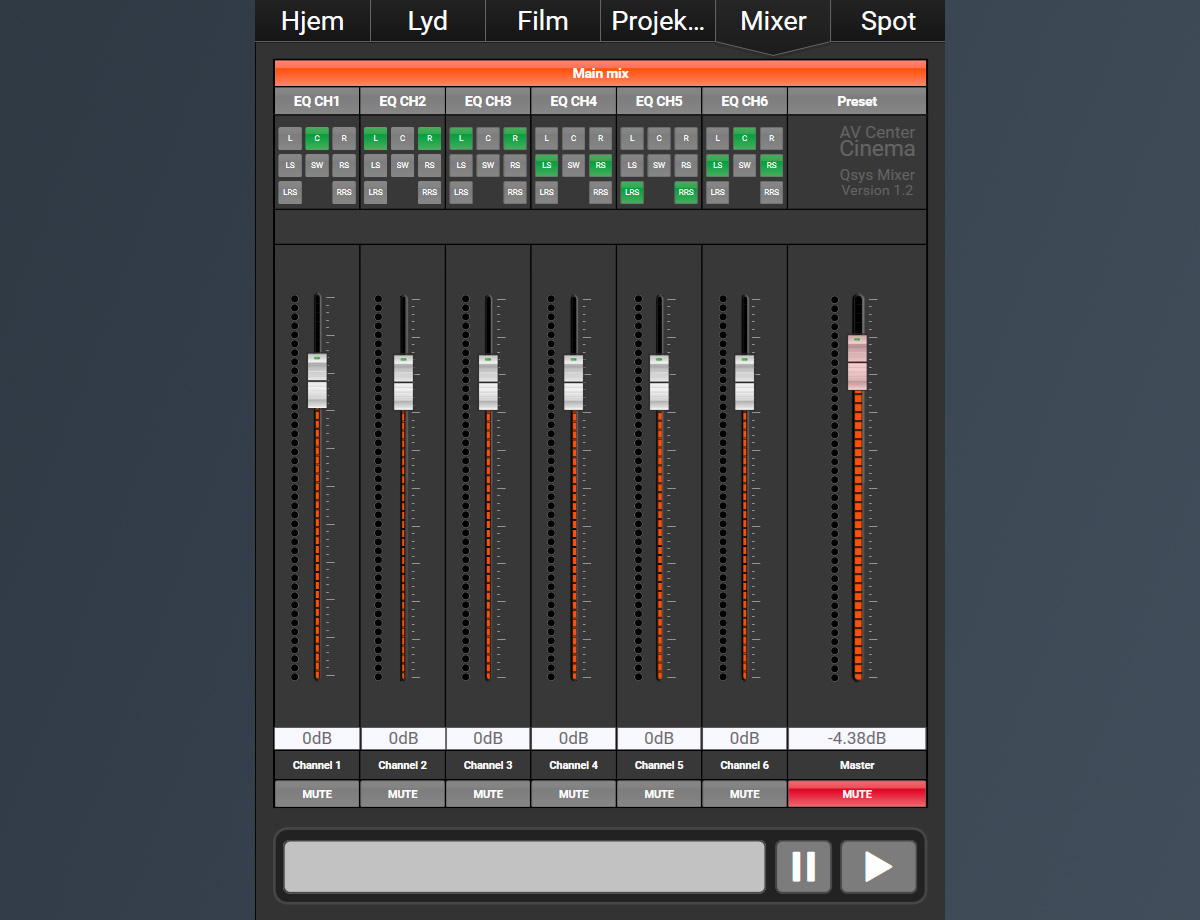Open EQ CH1 settings
This screenshot has height=920, width=1200.
[x=316, y=101]
